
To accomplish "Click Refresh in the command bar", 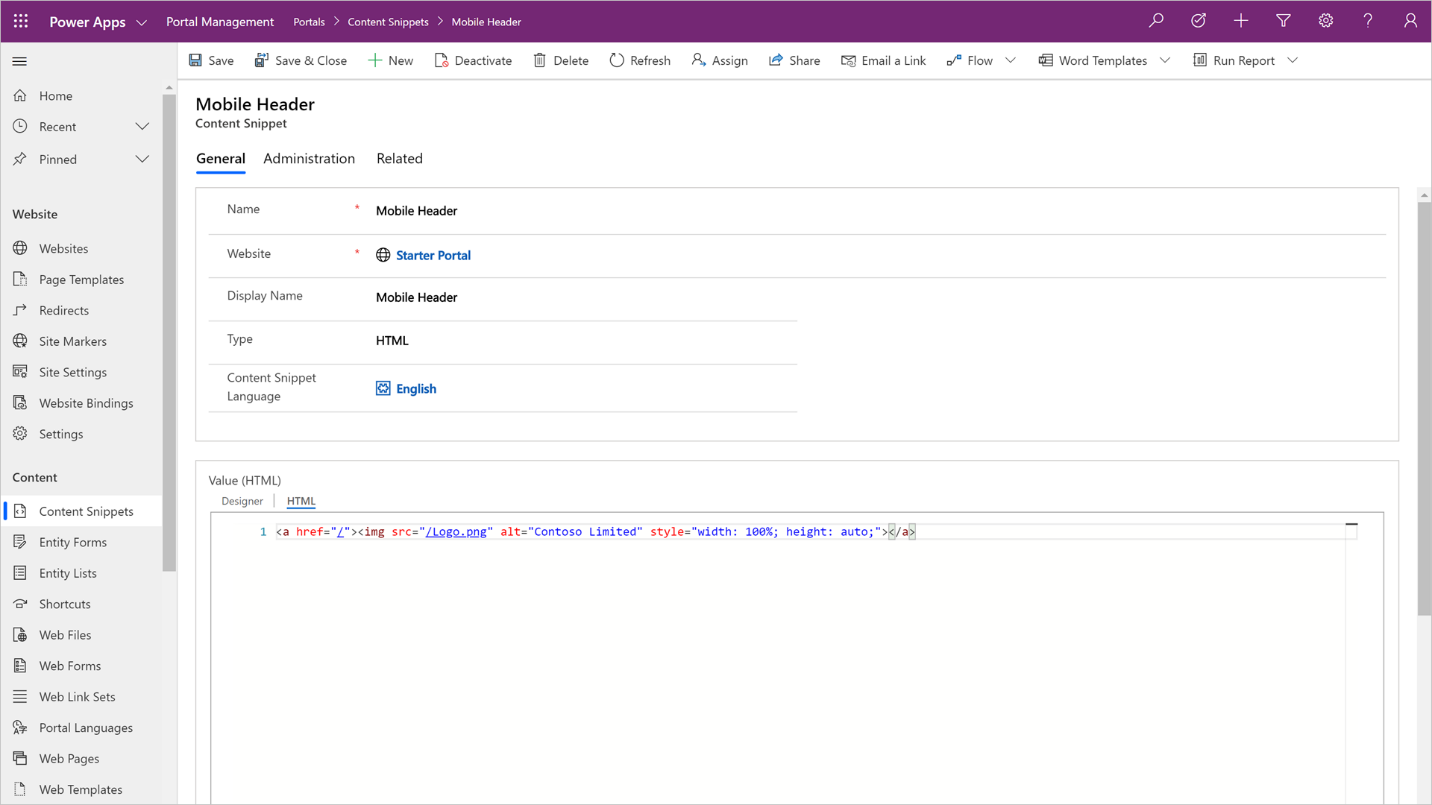I will [x=640, y=61].
